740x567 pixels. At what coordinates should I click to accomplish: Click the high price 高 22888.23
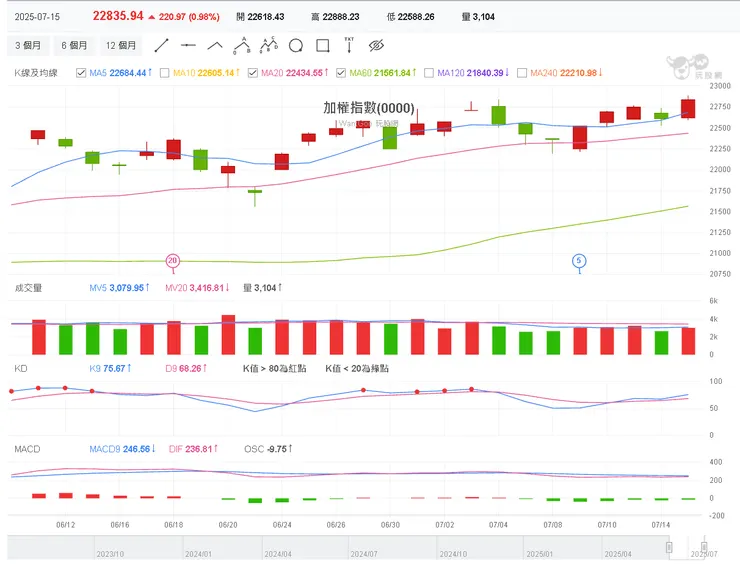[x=335, y=17]
